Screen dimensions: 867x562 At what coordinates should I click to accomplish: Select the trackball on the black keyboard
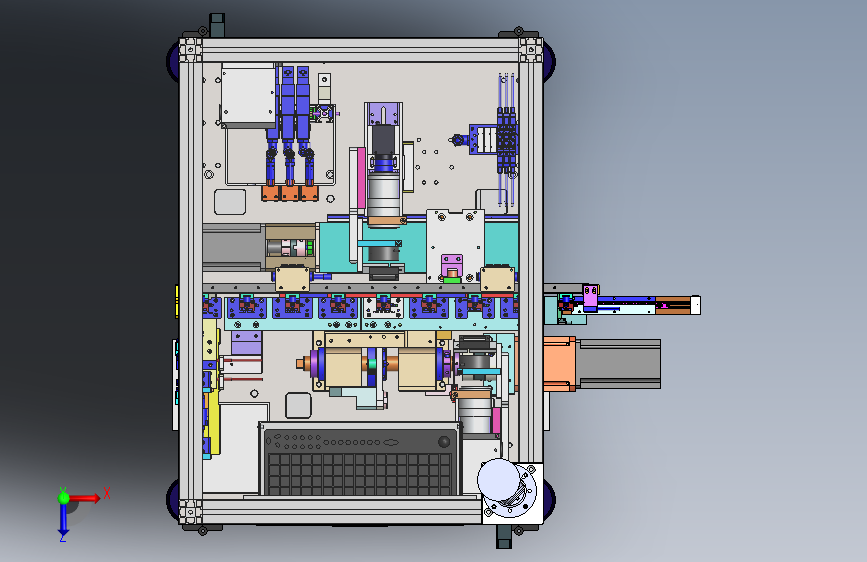click(x=443, y=441)
